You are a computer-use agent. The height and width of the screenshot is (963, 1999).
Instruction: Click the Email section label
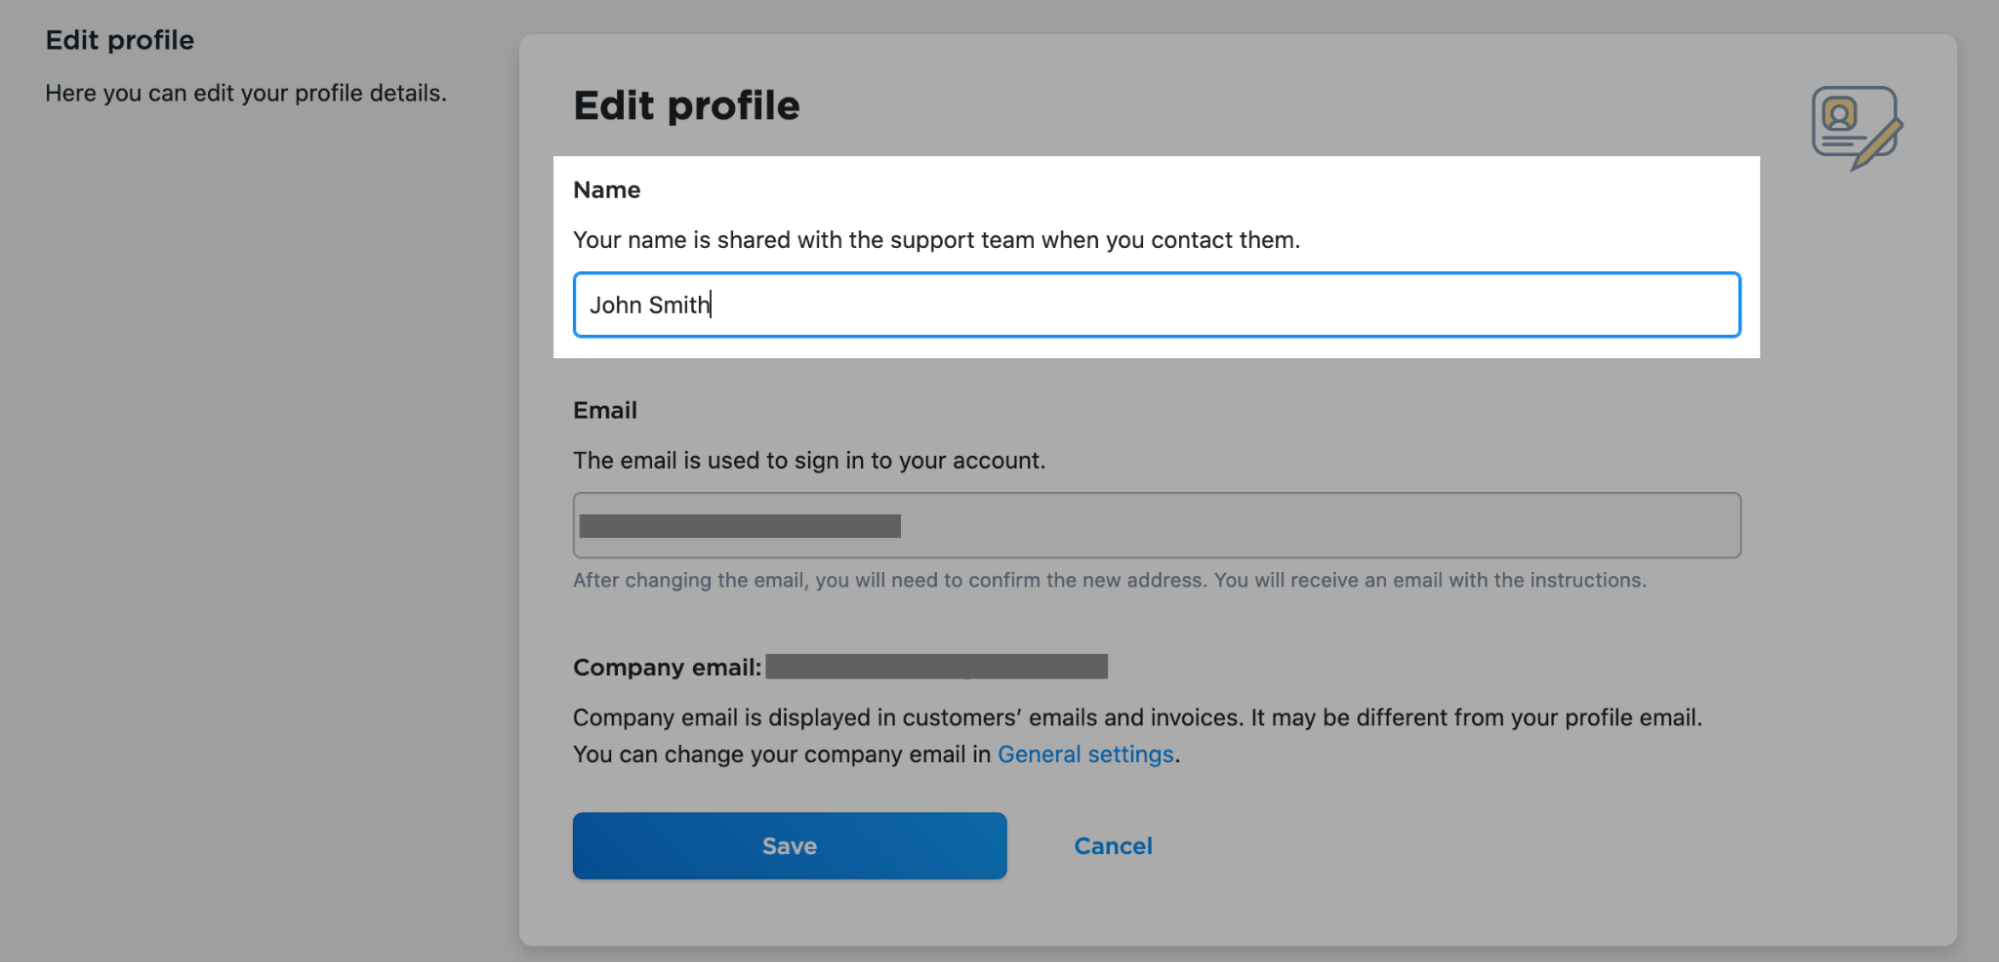(603, 410)
